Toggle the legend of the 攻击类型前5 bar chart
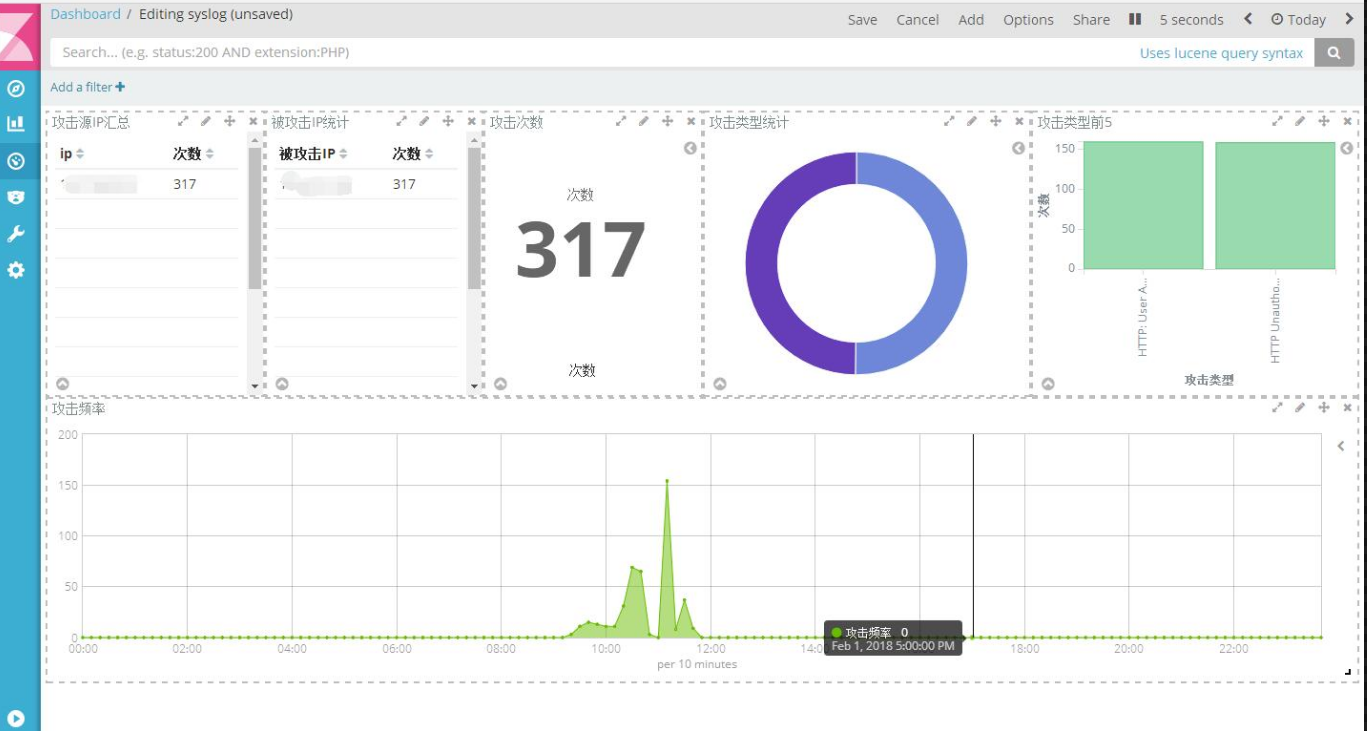 tap(1346, 148)
